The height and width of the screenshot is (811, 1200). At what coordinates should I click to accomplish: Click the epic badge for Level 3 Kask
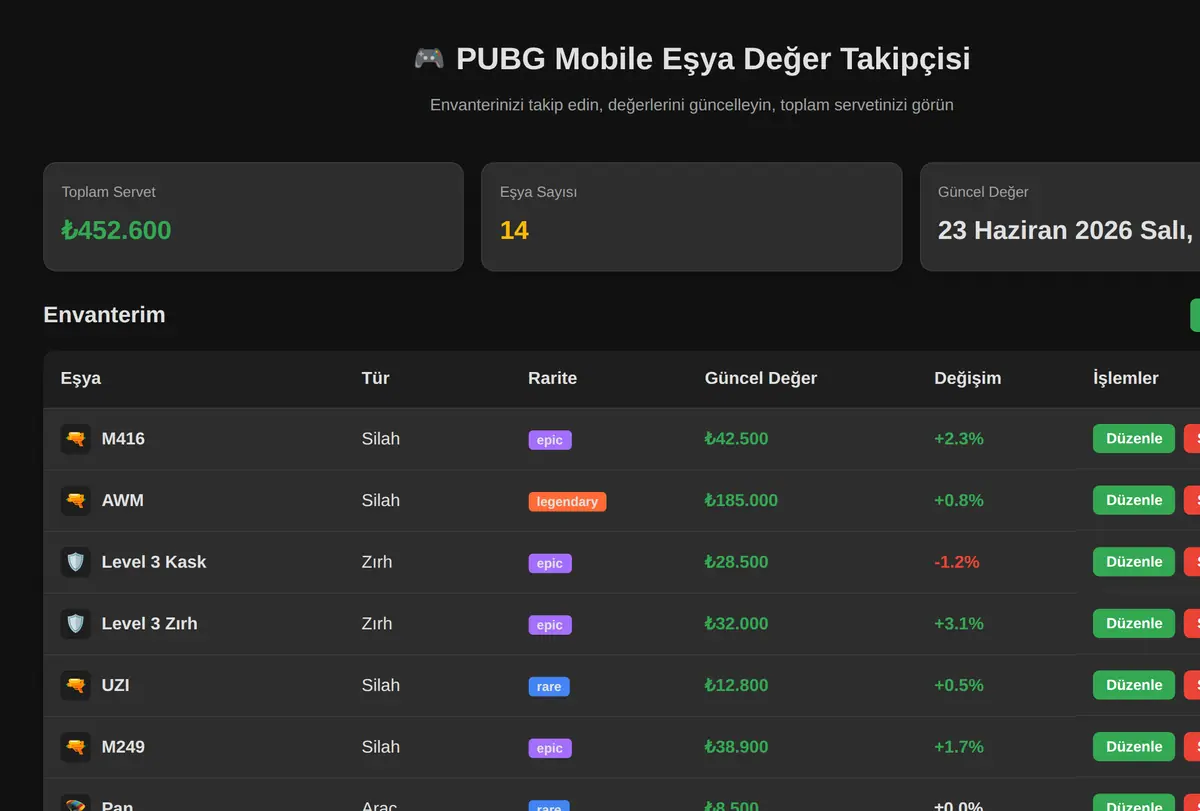[x=550, y=563]
